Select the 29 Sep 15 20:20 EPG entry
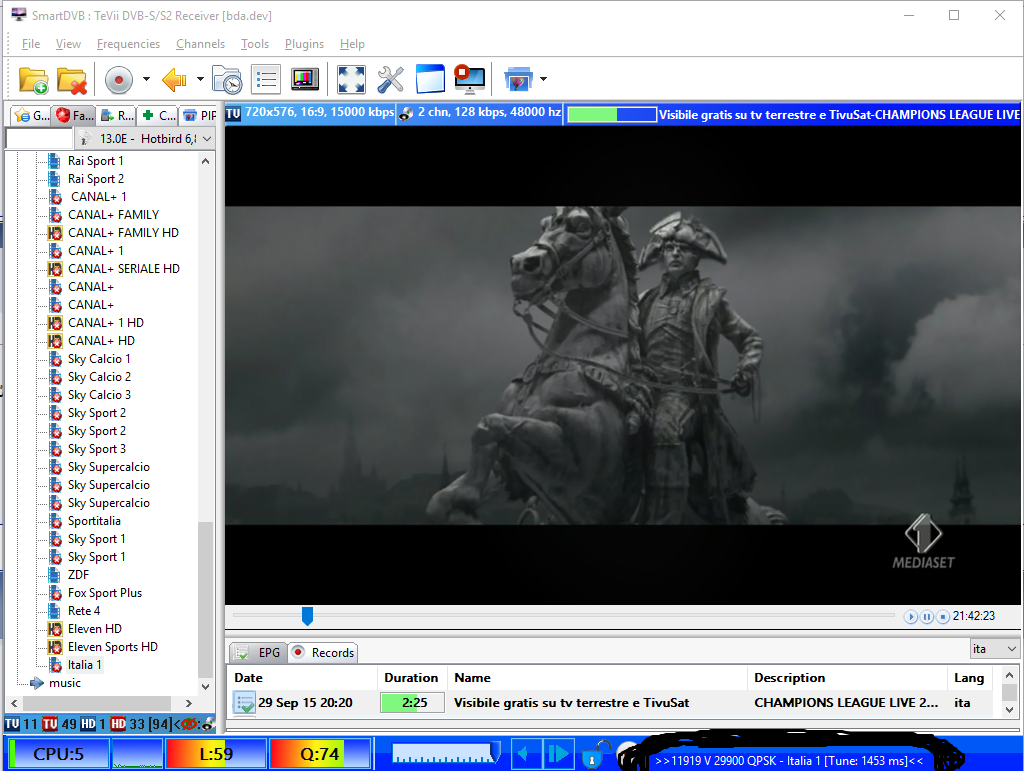Screen dimensions: 1024x771 611,702
